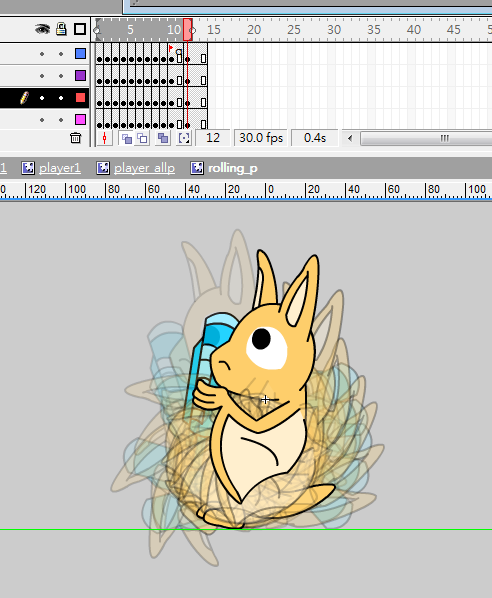Viewport: 492px width, 598px height.
Task: Click frame 20 on the timeline ruler
Action: 254,29
